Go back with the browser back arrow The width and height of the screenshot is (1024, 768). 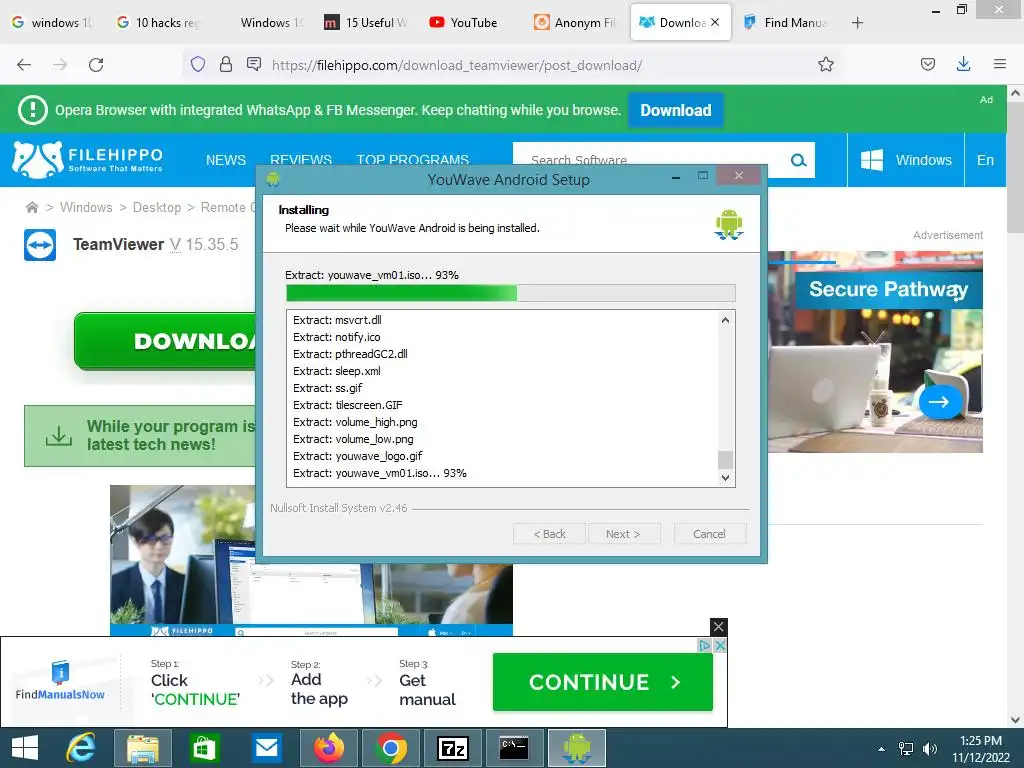pyautogui.click(x=24, y=65)
